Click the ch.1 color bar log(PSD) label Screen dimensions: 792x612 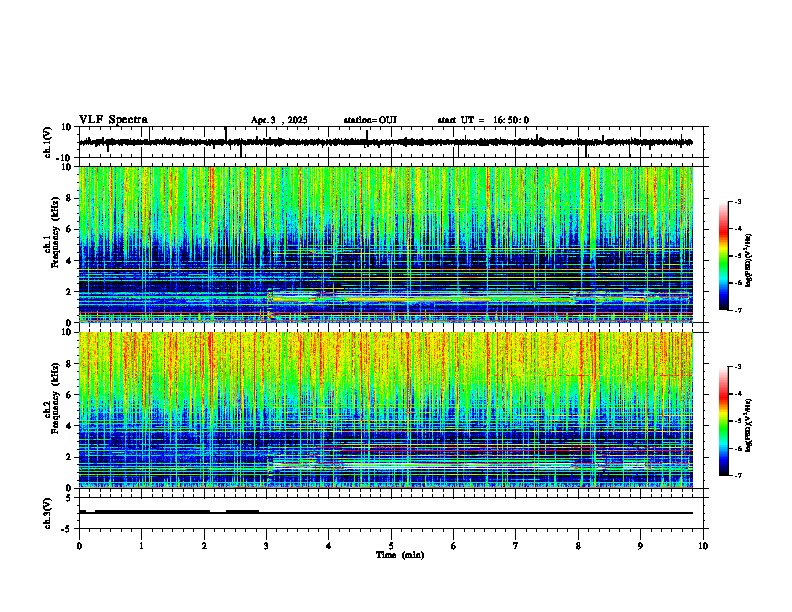tap(749, 260)
